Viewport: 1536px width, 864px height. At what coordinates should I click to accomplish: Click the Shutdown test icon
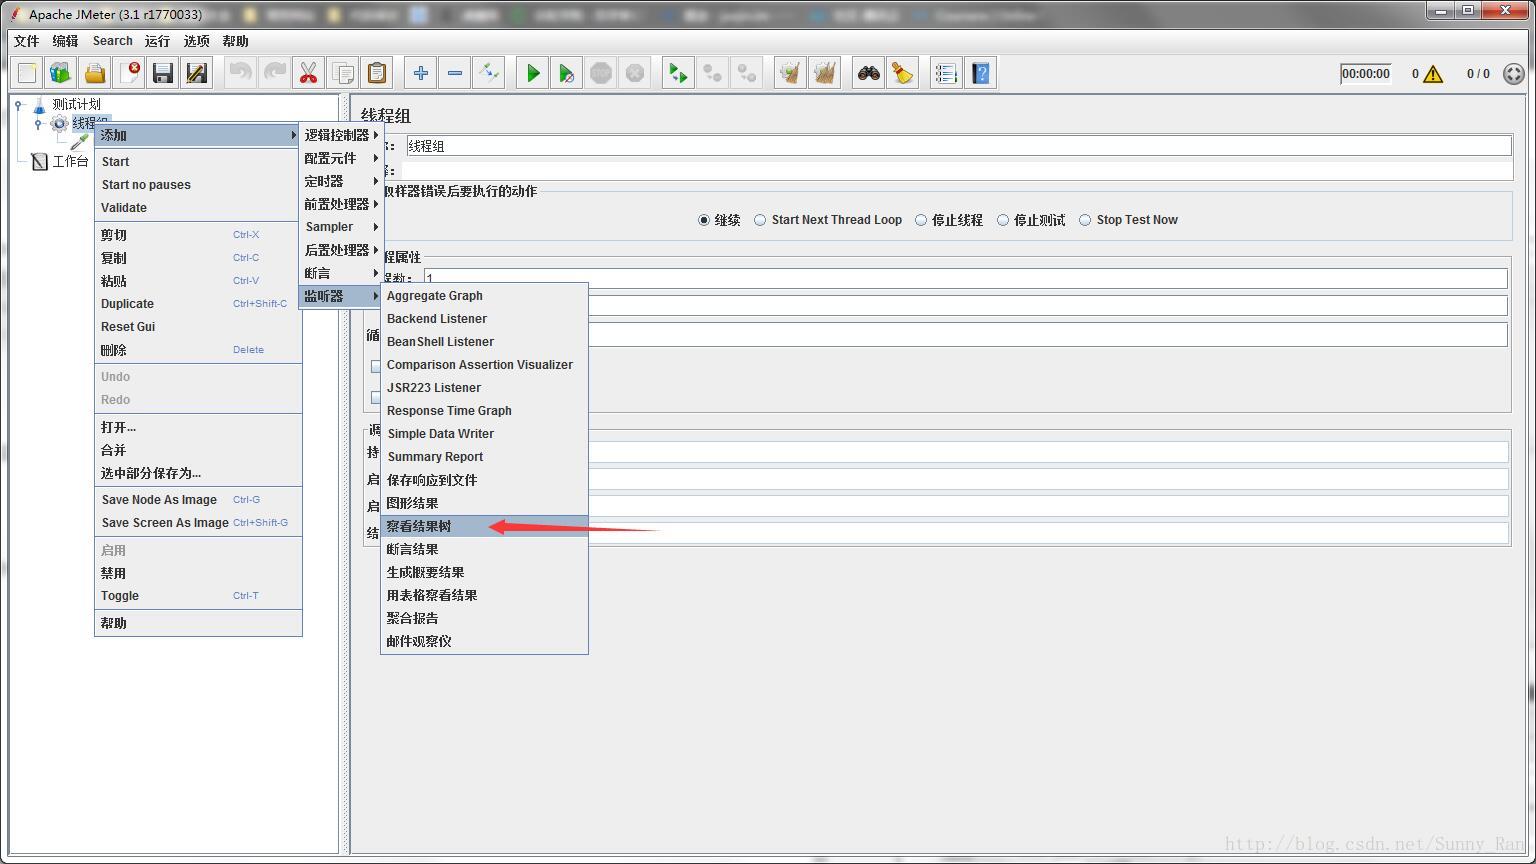click(x=635, y=73)
